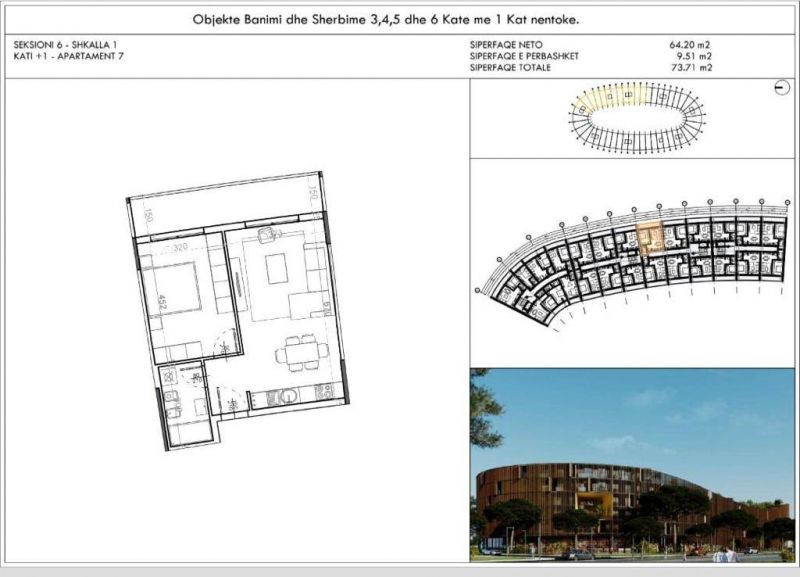Click the north arrow compass symbol

click(779, 89)
